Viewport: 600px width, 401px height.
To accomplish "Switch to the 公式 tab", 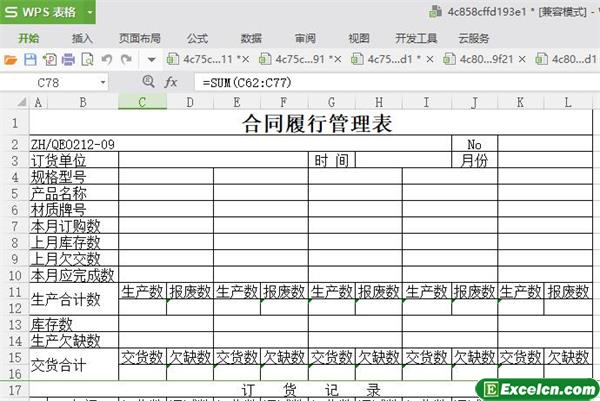I will 197,38.
